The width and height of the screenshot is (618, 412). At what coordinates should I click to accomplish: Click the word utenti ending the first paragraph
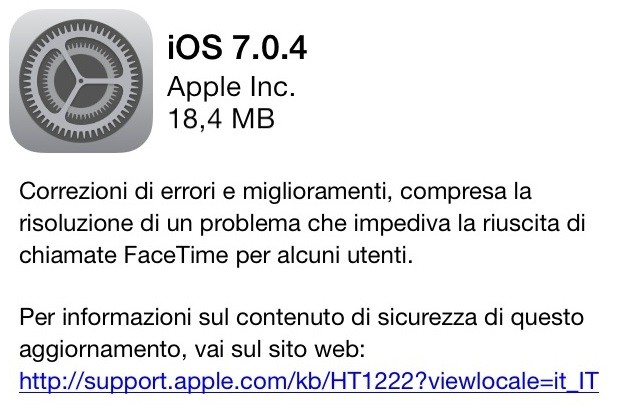(380, 255)
